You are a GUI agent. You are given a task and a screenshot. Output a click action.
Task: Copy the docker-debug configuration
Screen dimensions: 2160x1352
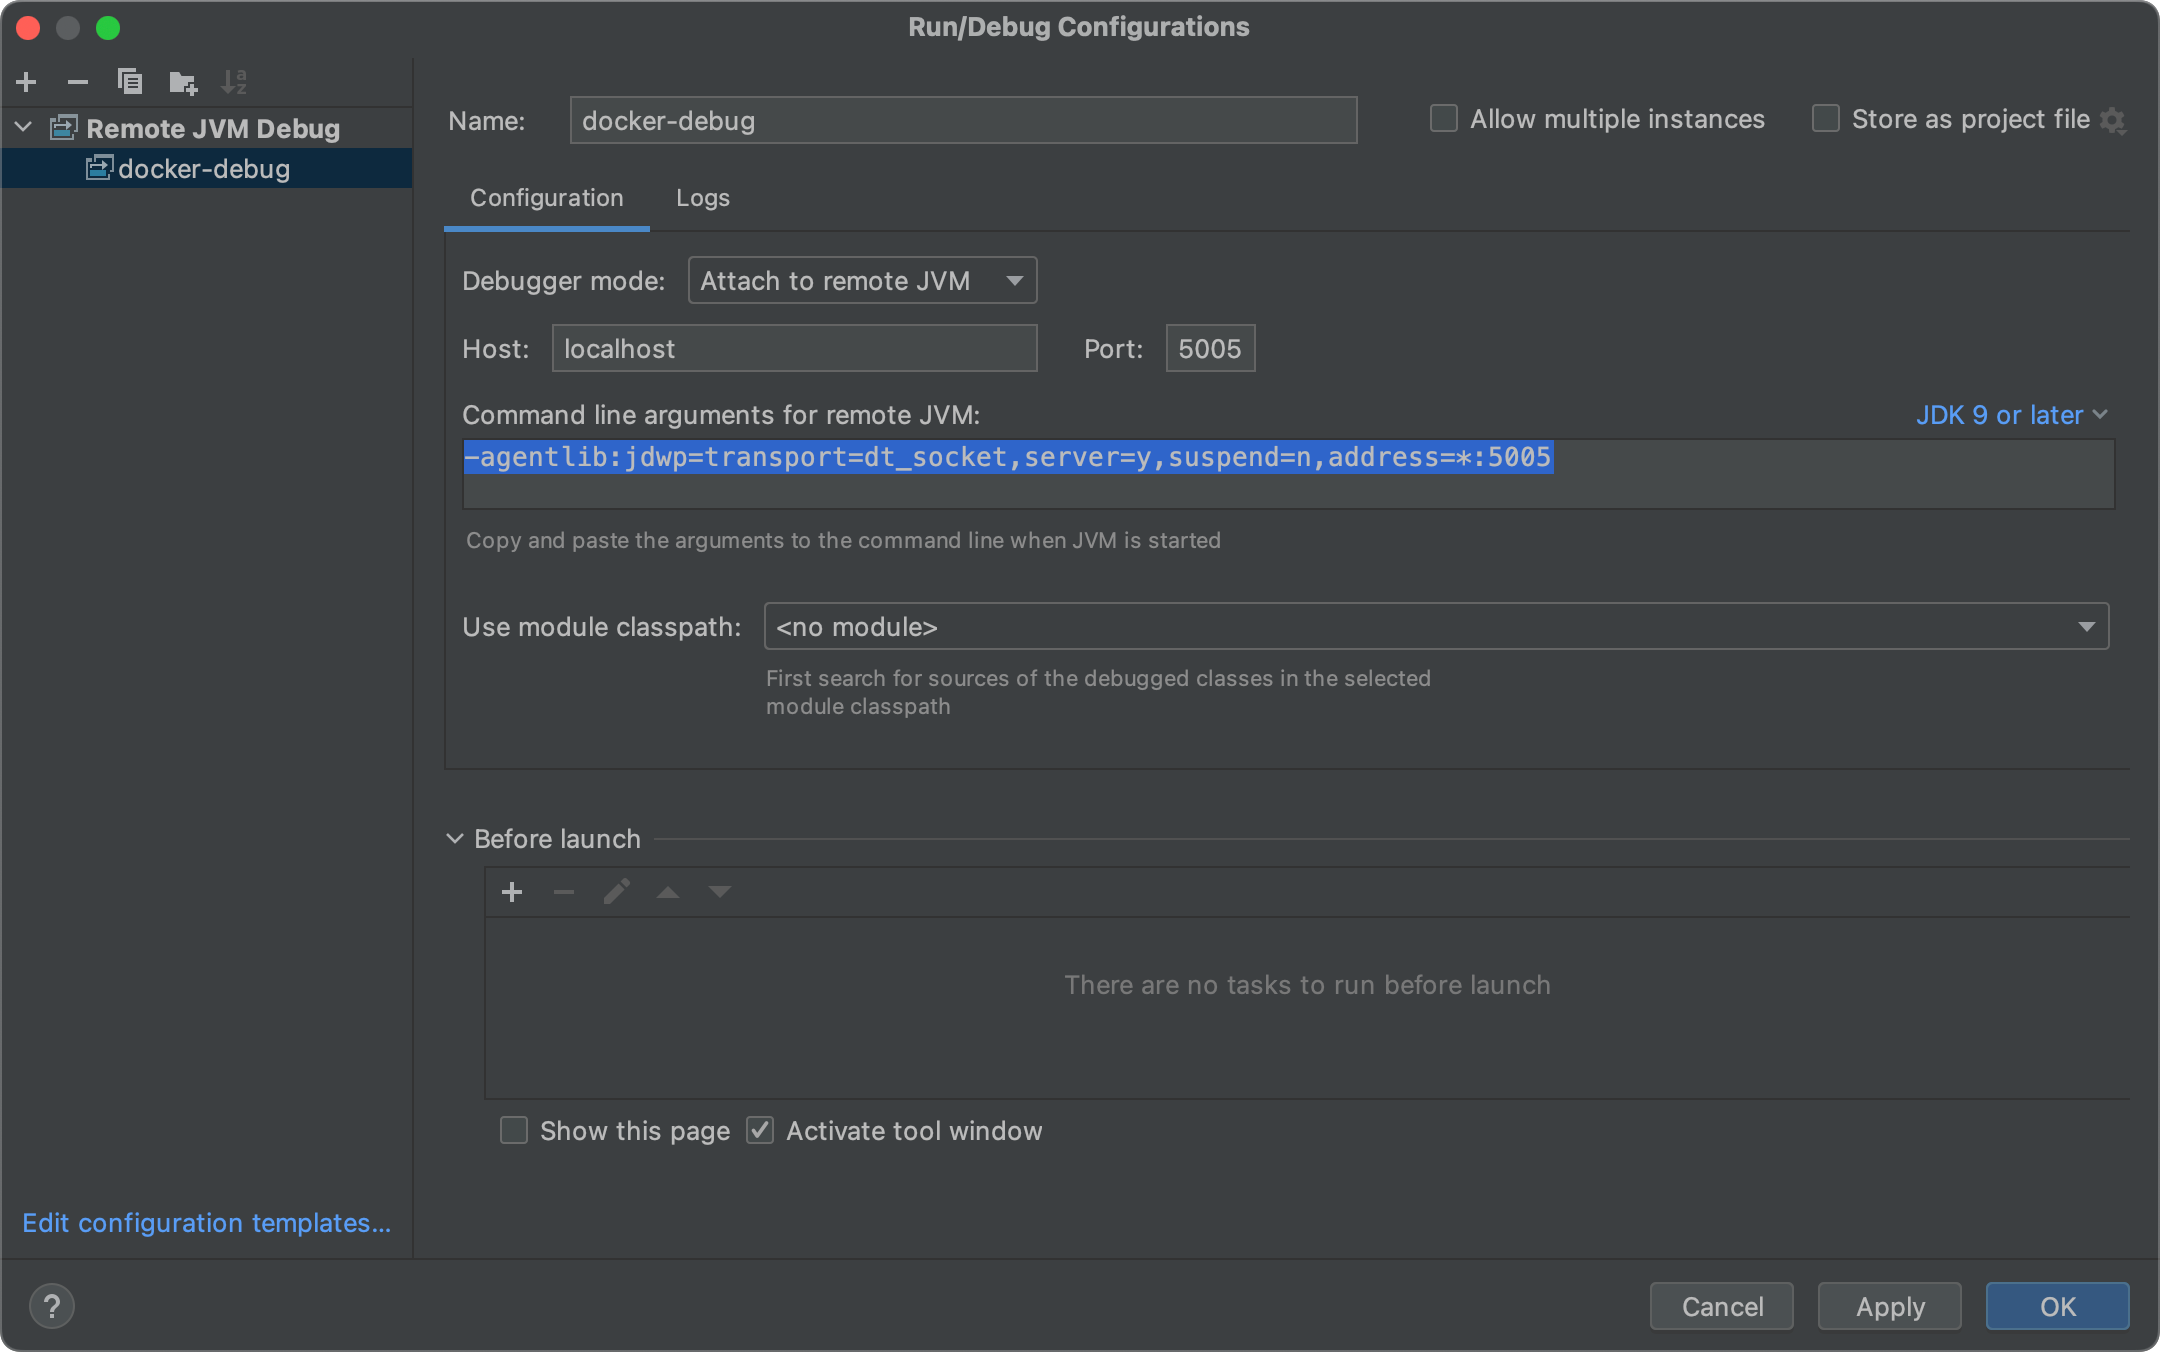130,82
